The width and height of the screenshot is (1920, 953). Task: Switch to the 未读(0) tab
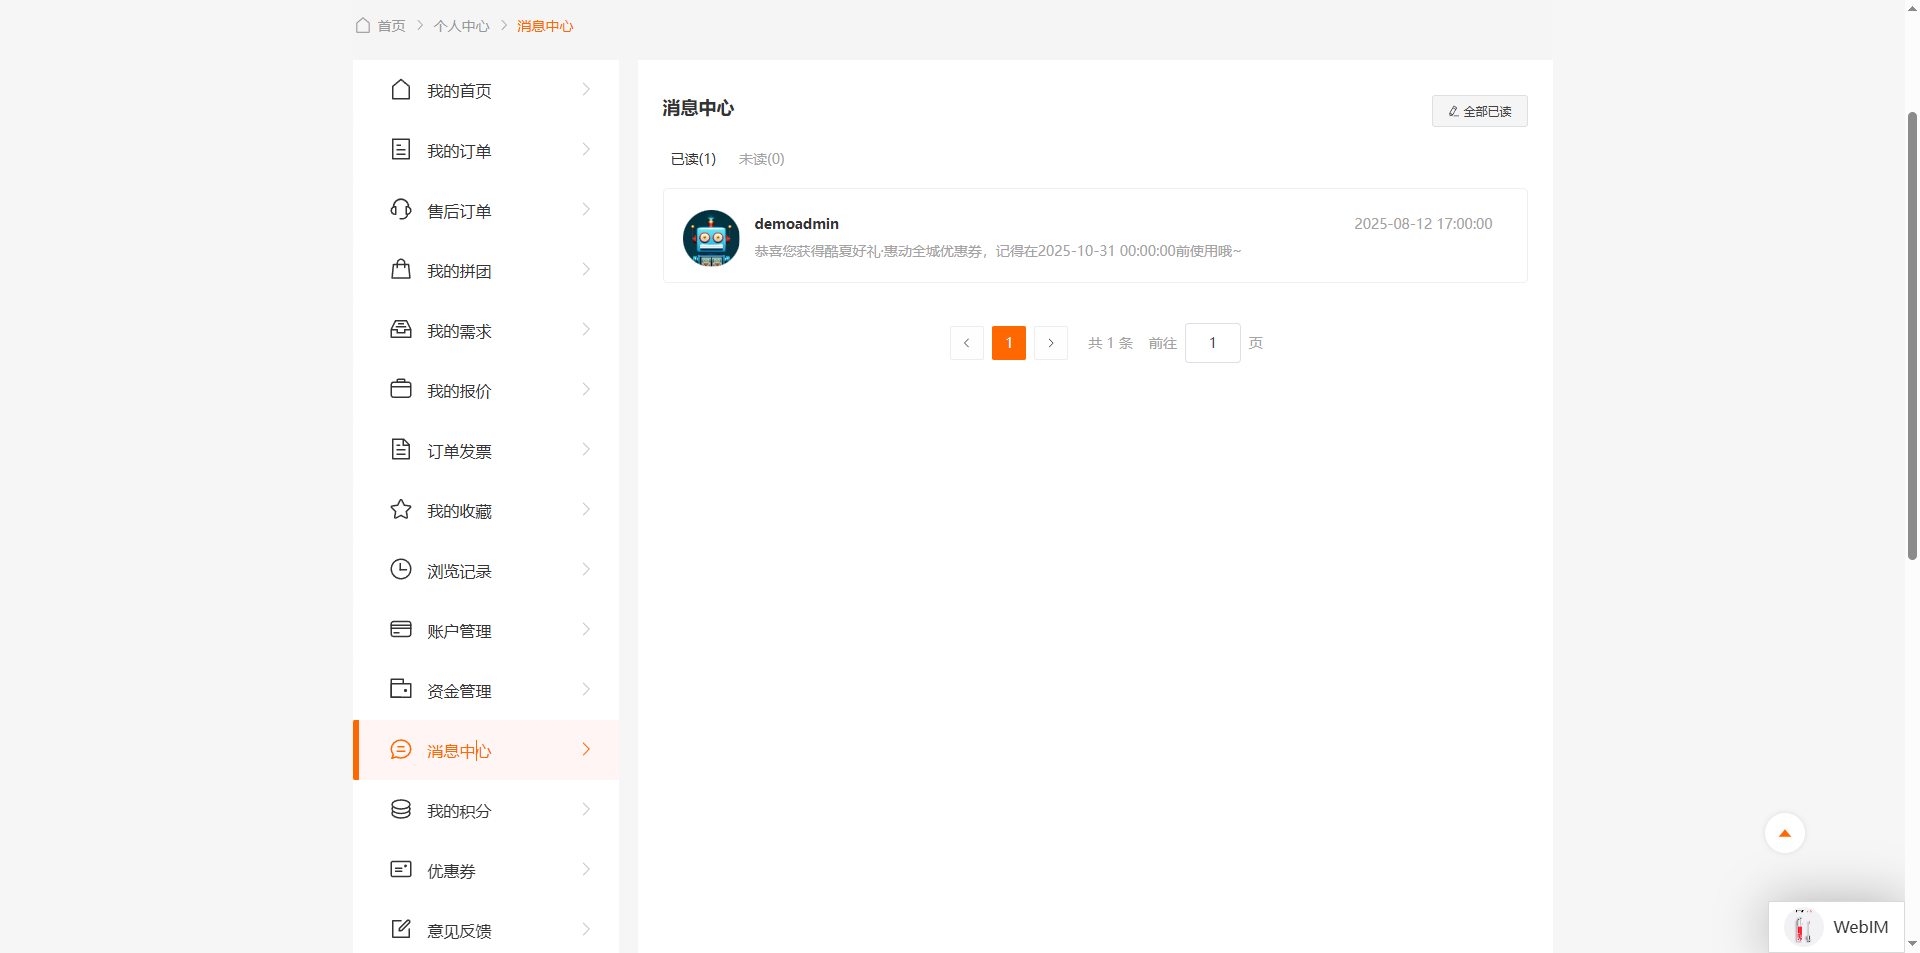point(761,159)
